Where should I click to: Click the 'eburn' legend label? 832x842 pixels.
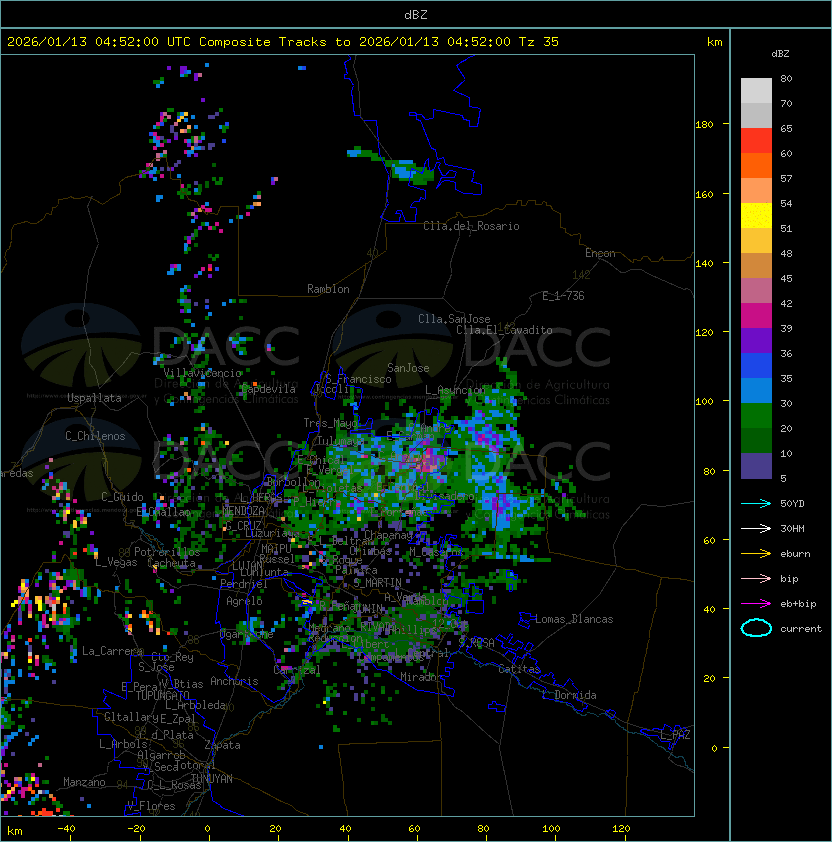[795, 554]
